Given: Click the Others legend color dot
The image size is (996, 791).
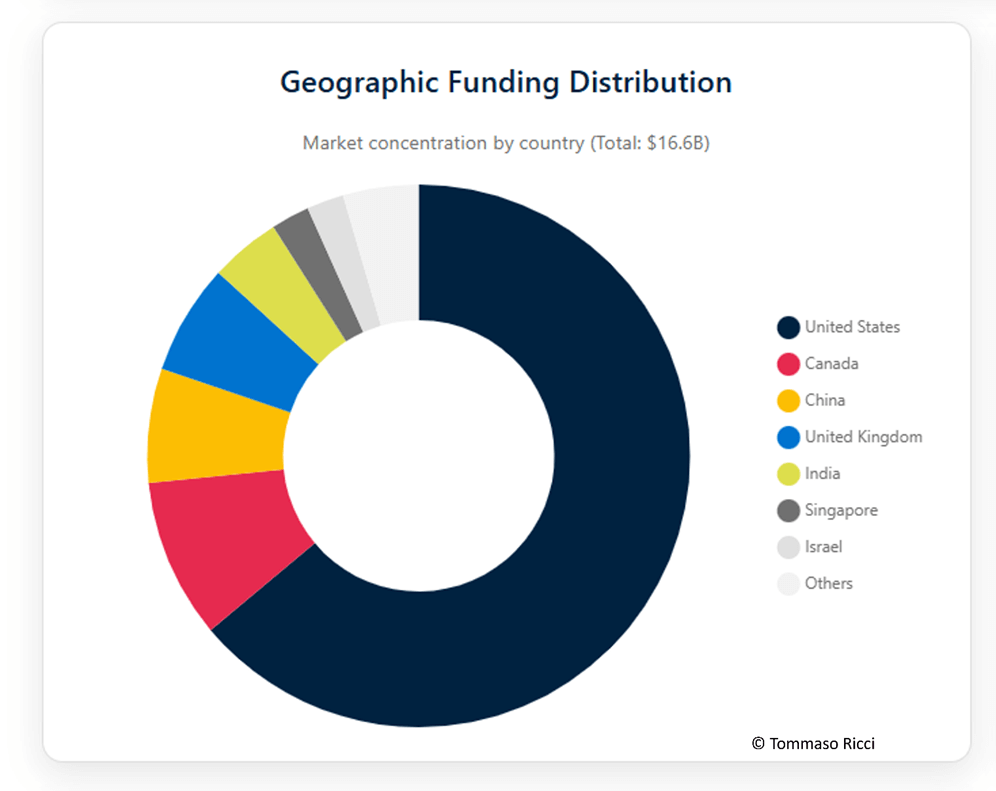Looking at the screenshot, I should (x=788, y=583).
